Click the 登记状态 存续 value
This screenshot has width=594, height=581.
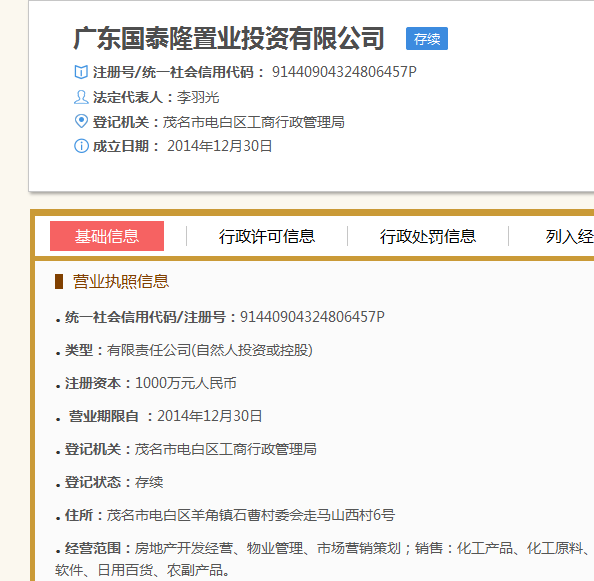(149, 483)
